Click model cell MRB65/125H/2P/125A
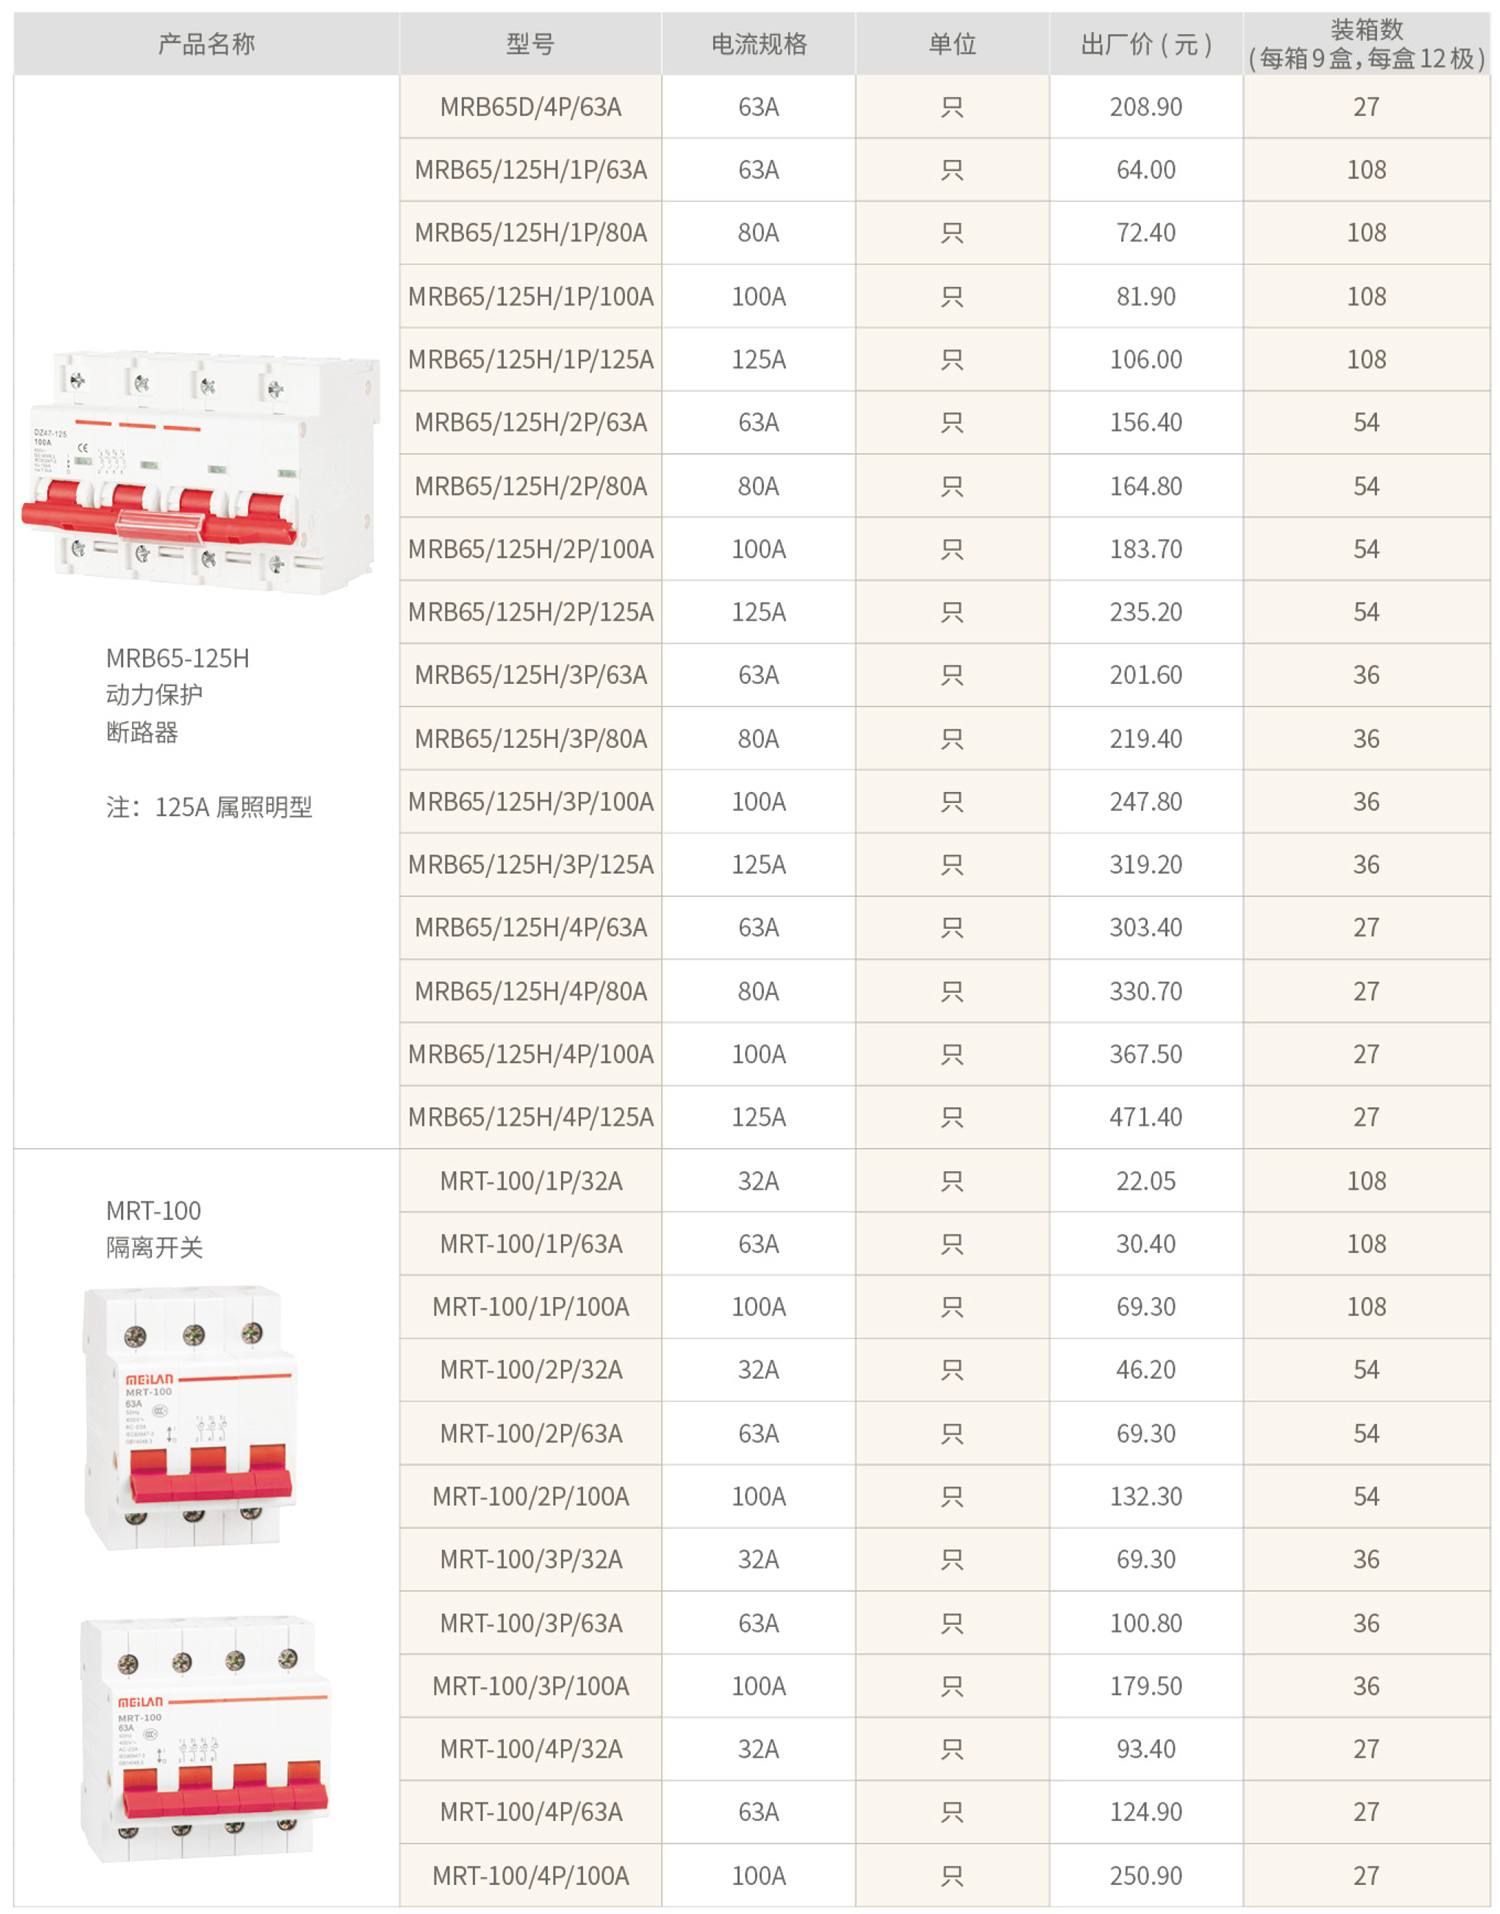 (x=530, y=612)
